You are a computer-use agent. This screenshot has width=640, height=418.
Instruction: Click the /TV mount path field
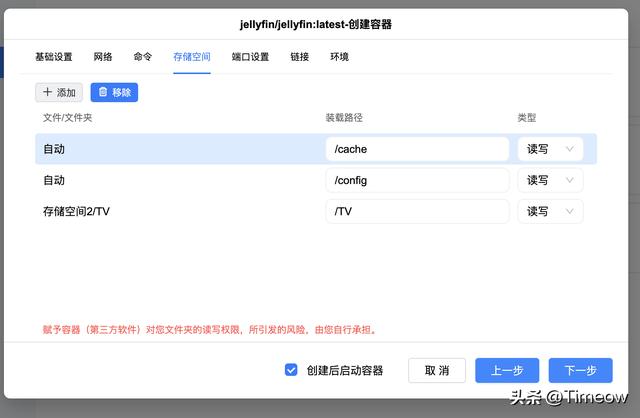tap(417, 211)
